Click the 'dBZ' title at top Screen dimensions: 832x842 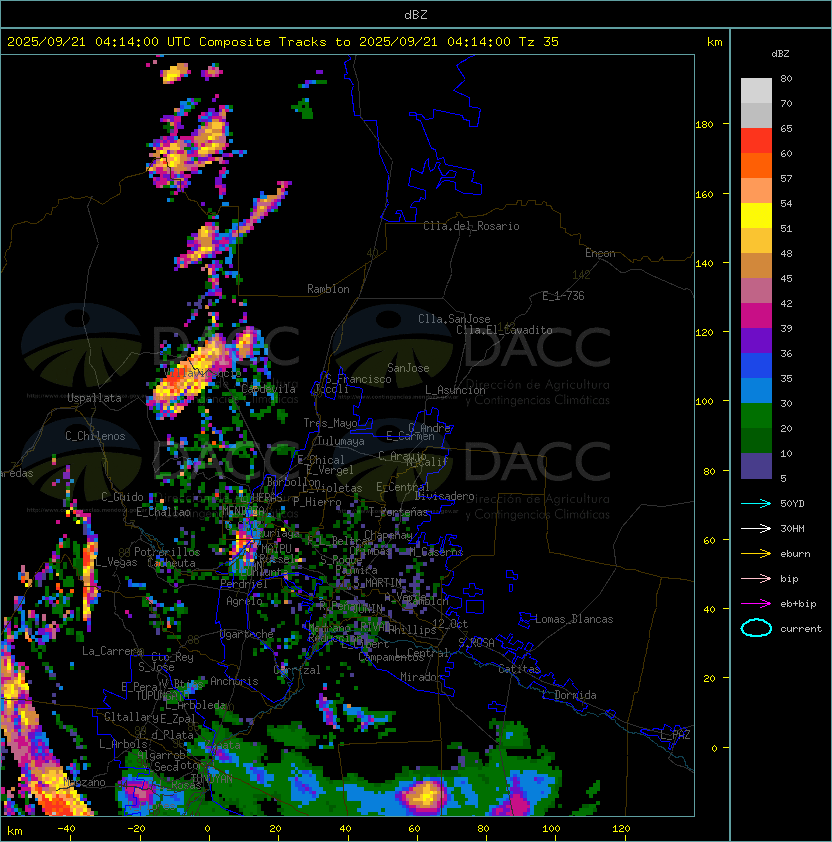point(416,14)
